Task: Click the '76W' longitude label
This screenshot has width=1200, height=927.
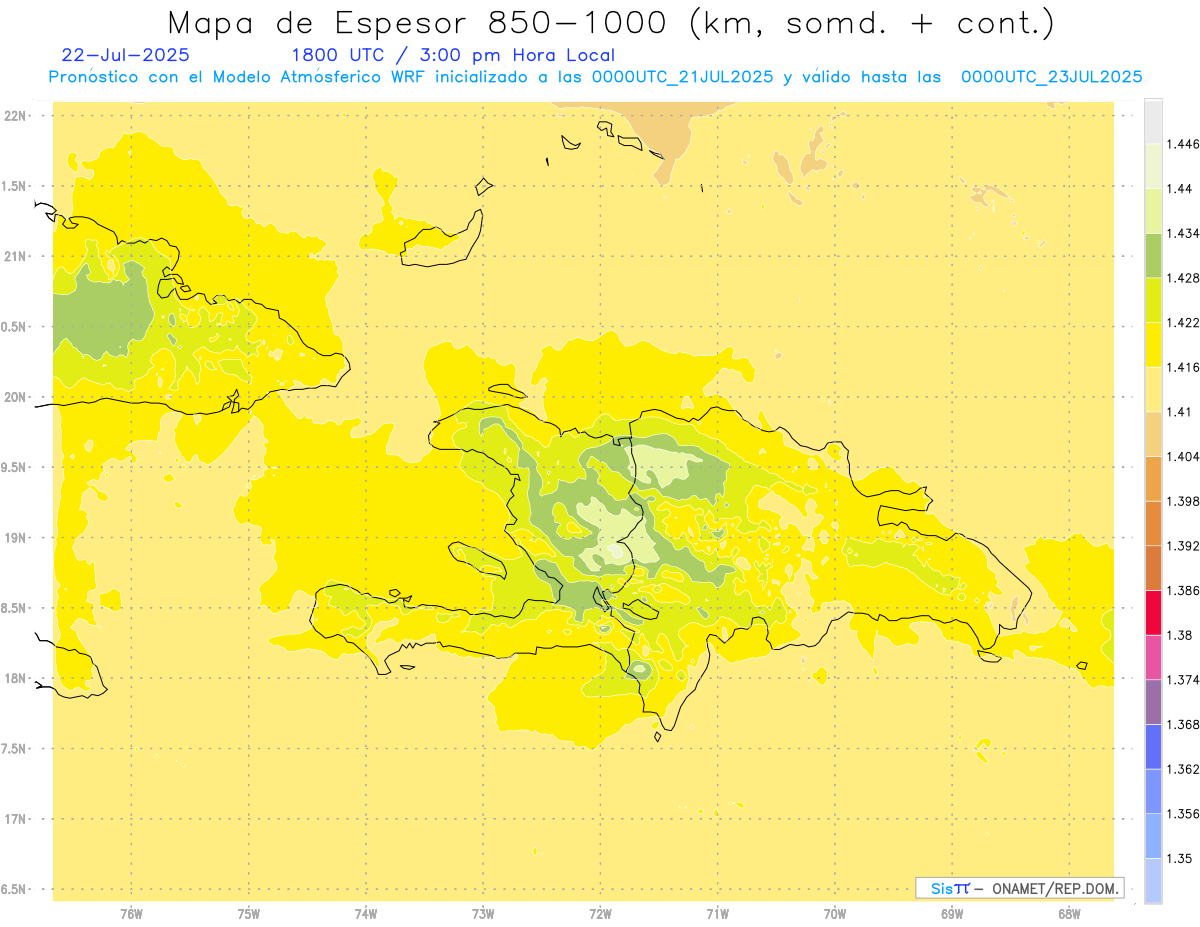Action: tap(131, 914)
